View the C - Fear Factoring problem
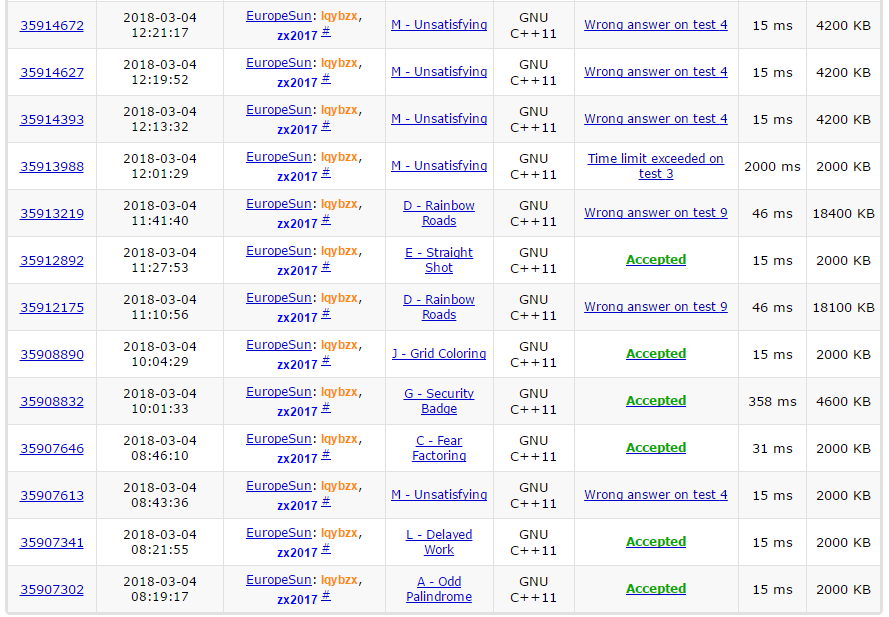The height and width of the screenshot is (617, 889). (x=439, y=448)
